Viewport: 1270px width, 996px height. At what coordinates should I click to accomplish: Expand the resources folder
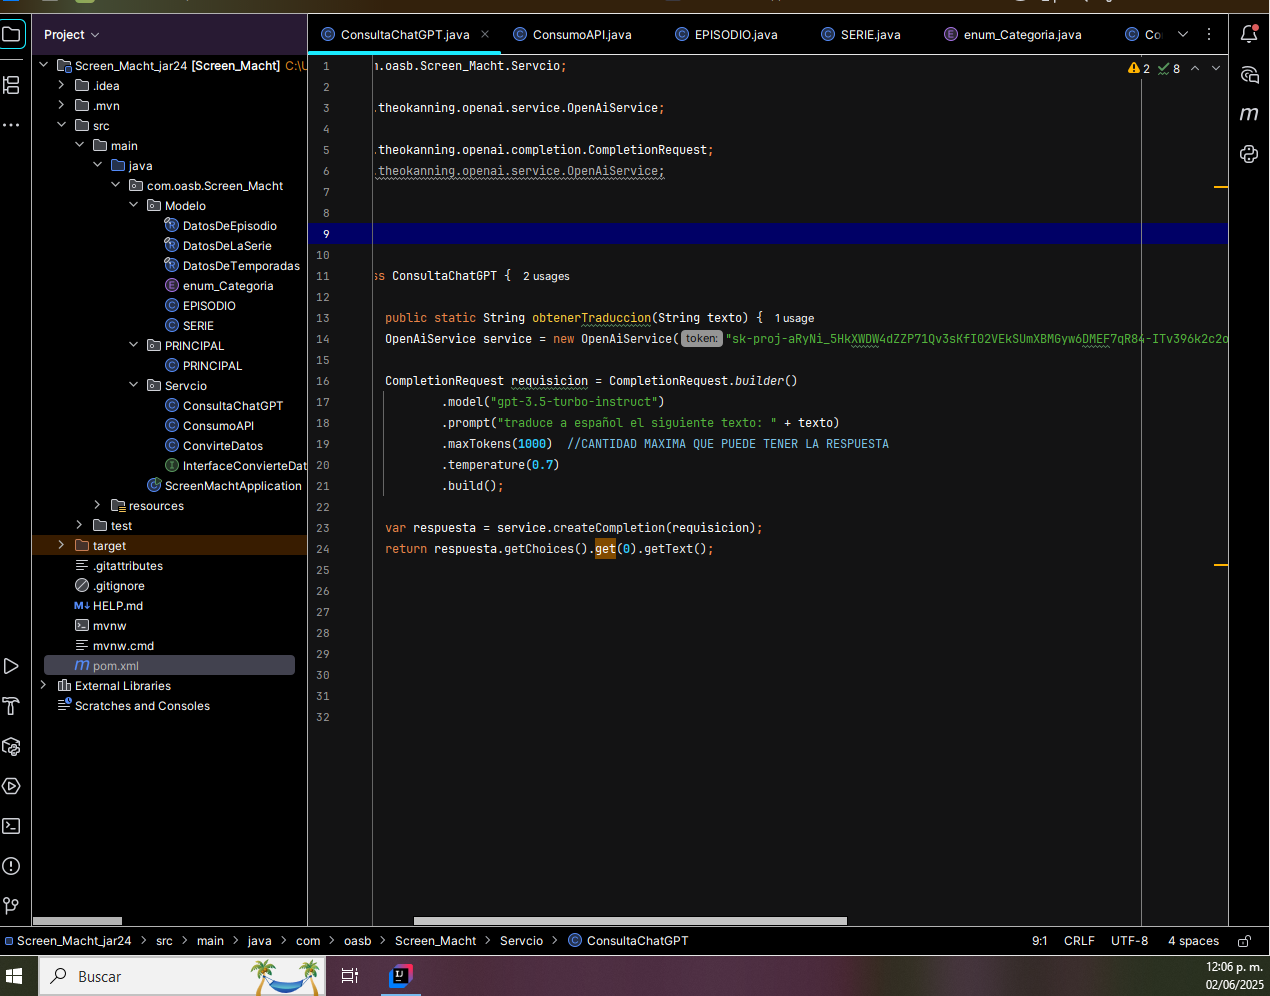point(98,505)
